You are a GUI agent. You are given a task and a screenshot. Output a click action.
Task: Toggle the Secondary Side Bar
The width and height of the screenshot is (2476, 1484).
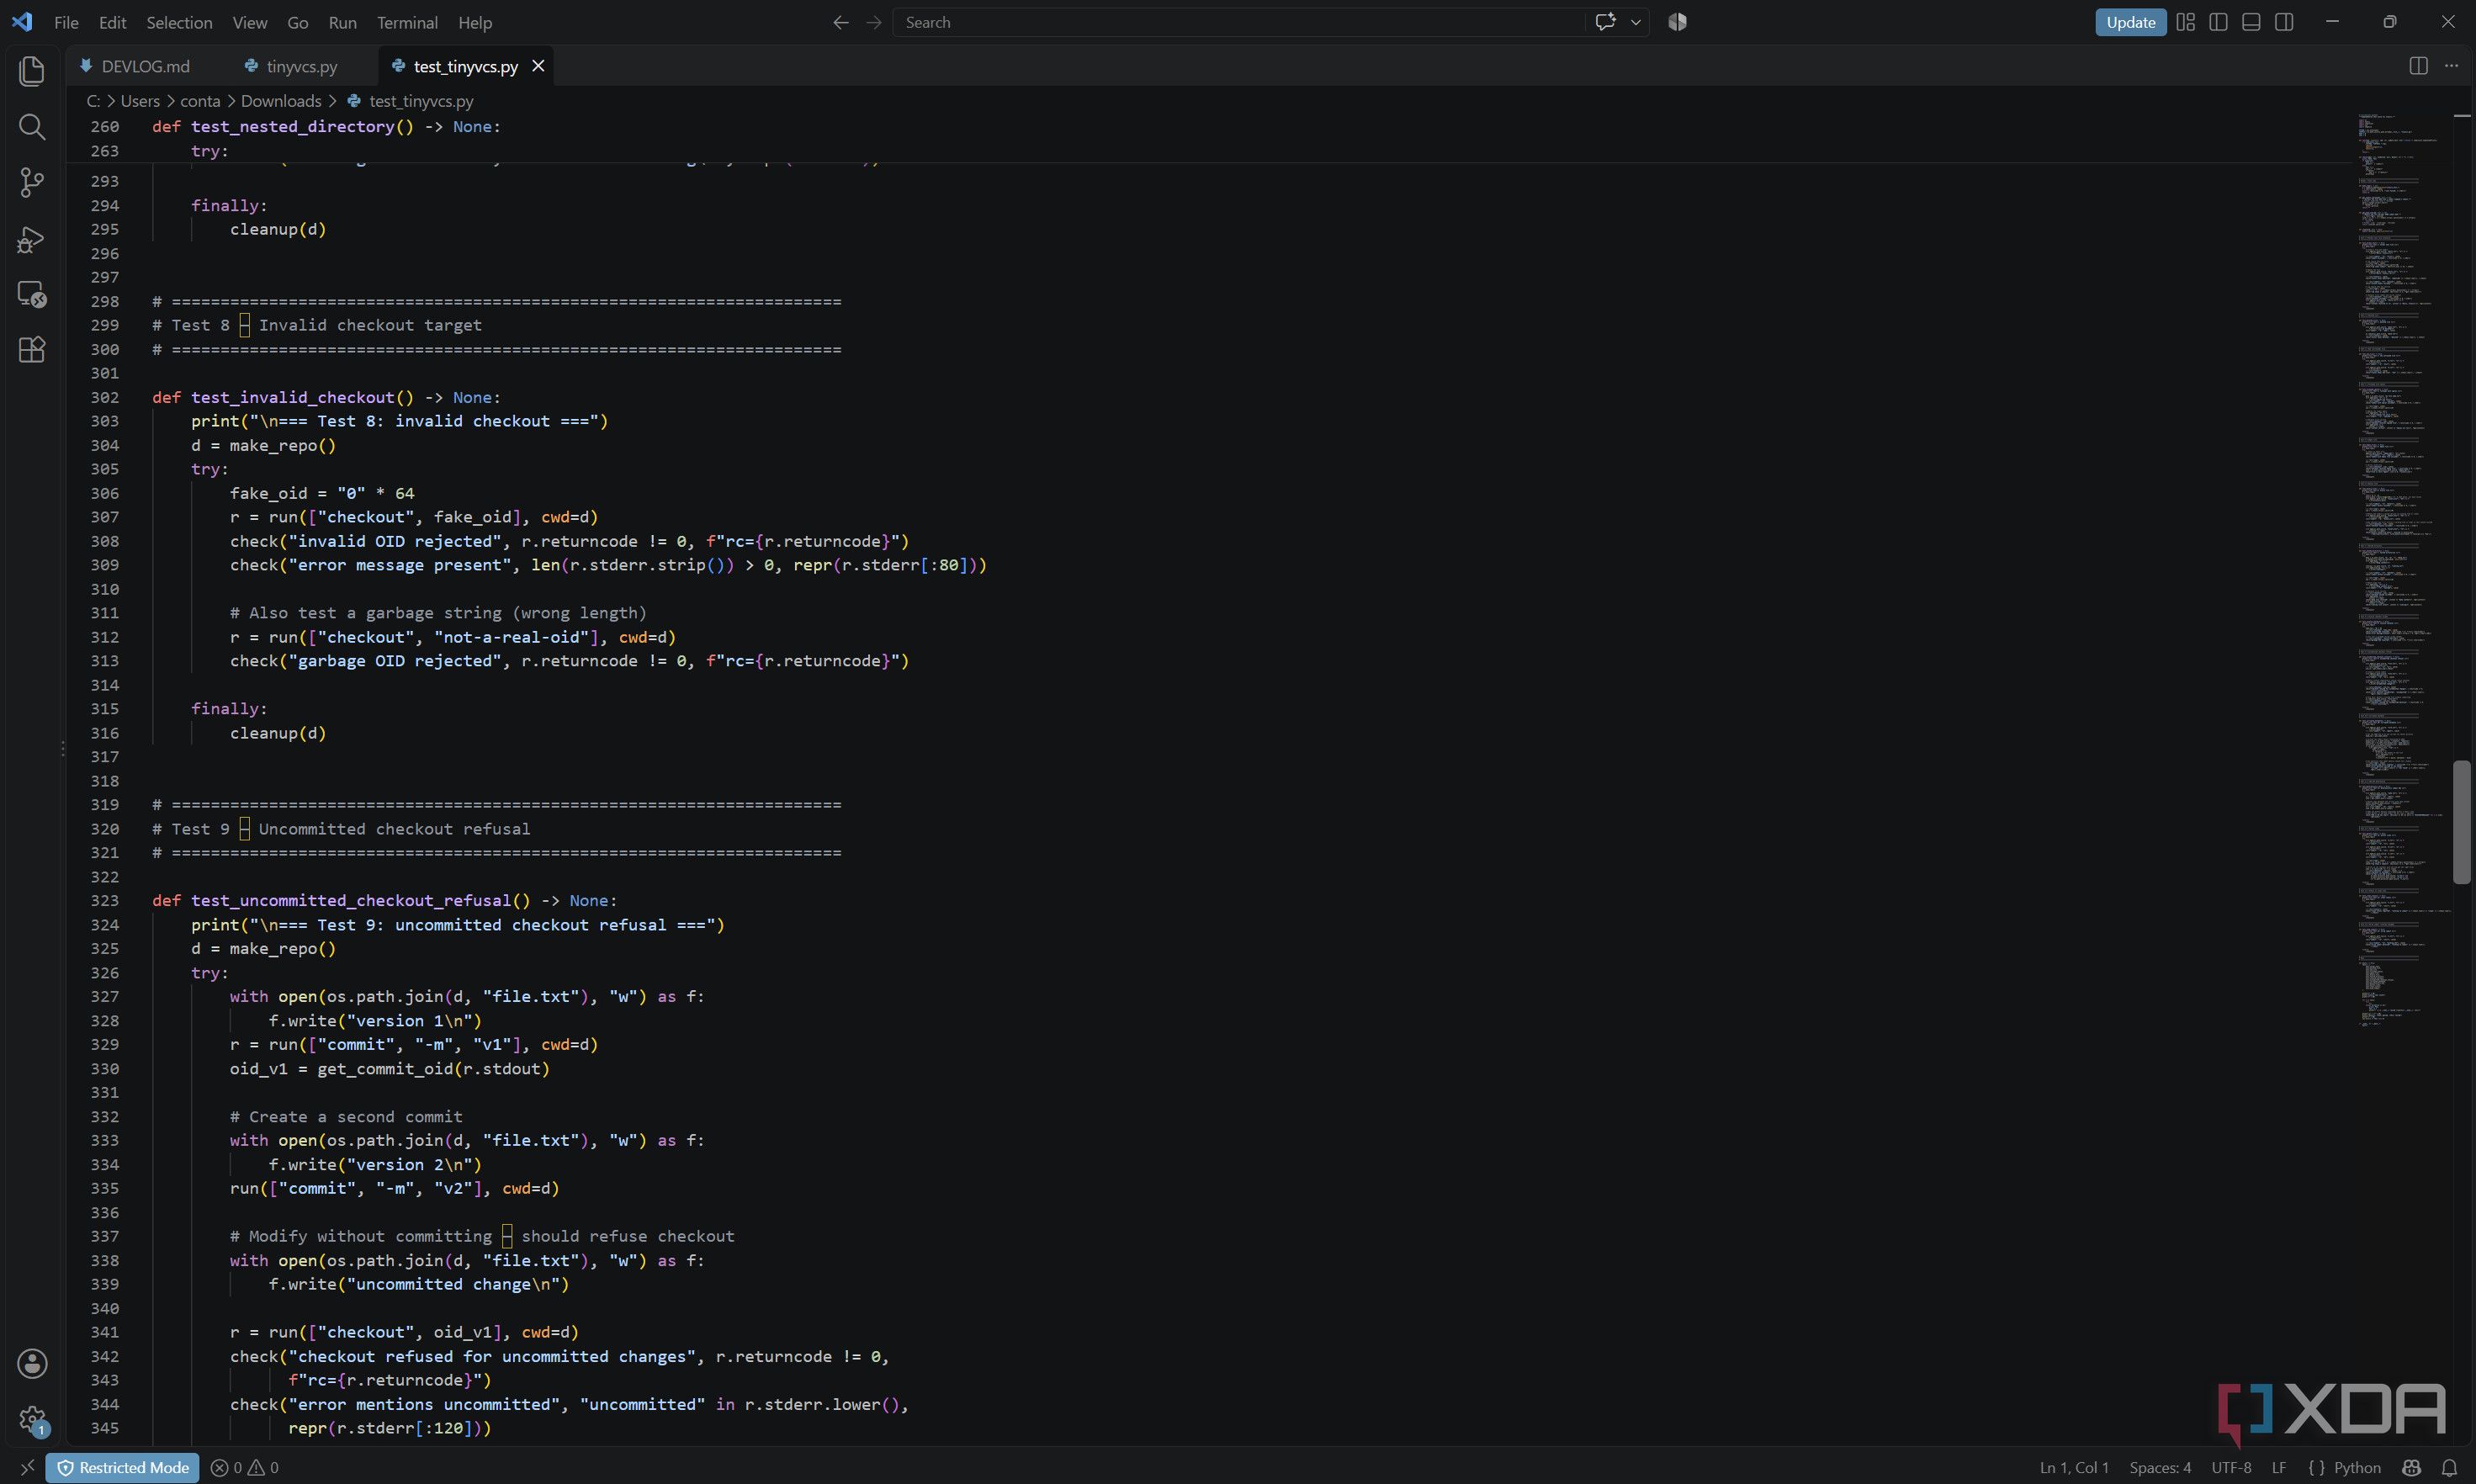point(2284,22)
